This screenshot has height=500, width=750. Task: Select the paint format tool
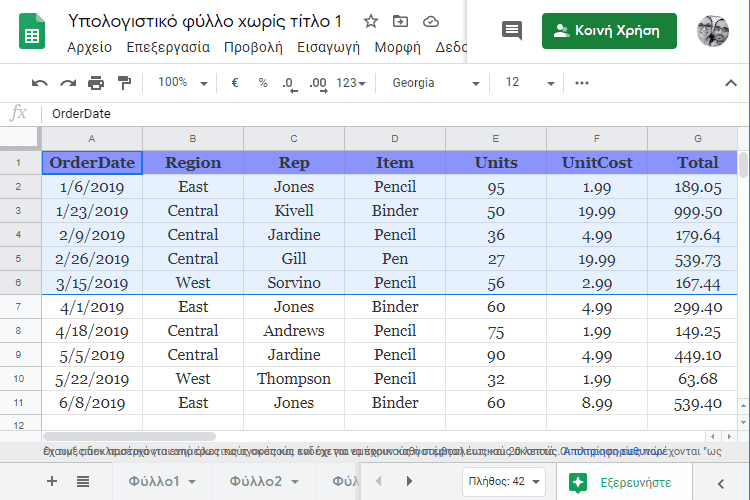point(124,83)
